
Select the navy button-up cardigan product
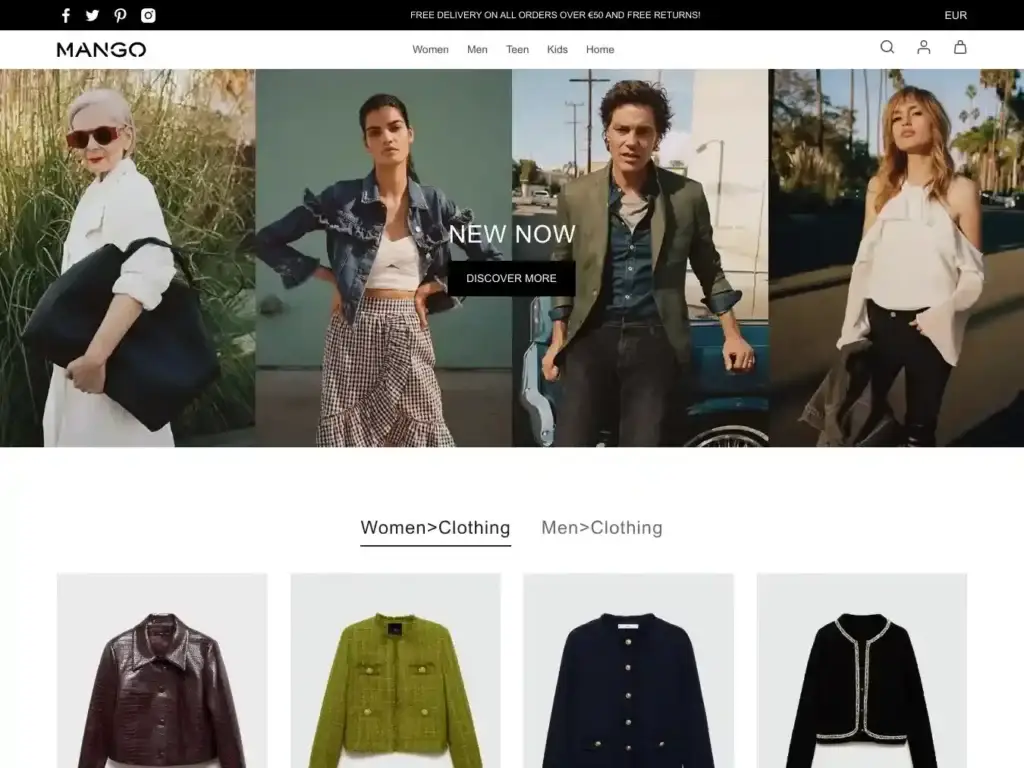click(628, 670)
